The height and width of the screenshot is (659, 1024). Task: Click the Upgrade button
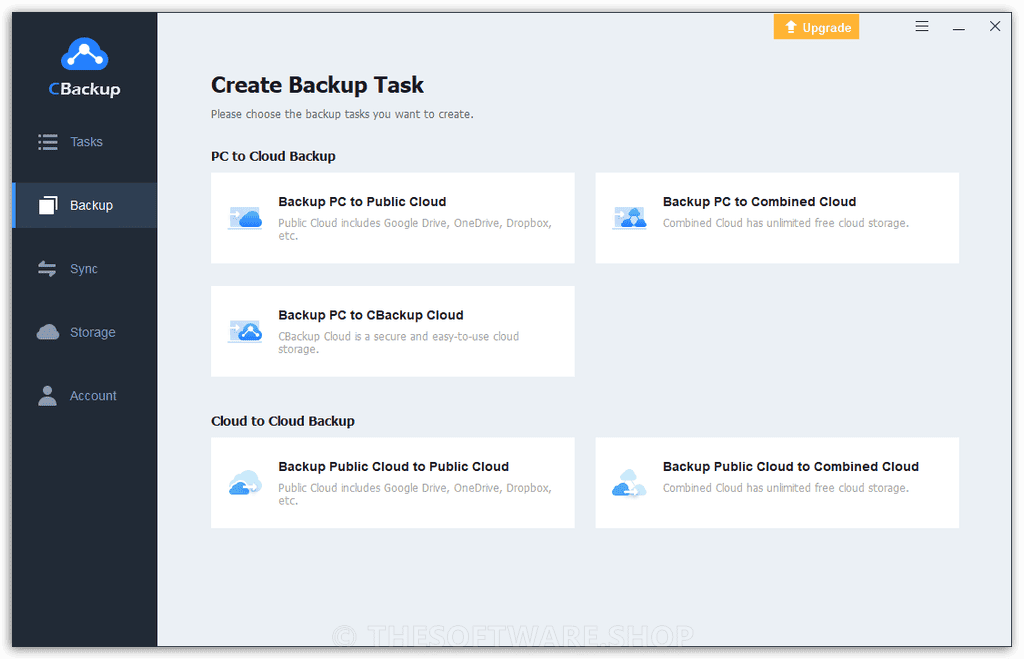[x=816, y=26]
